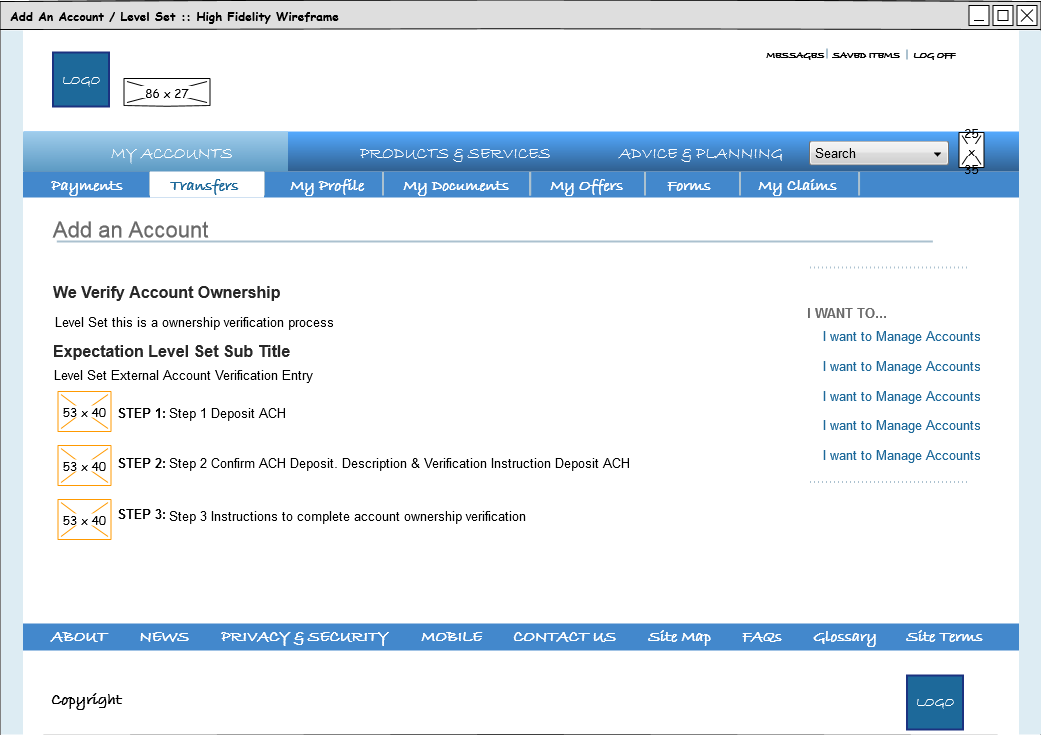Click the blue header logo box

81,80
